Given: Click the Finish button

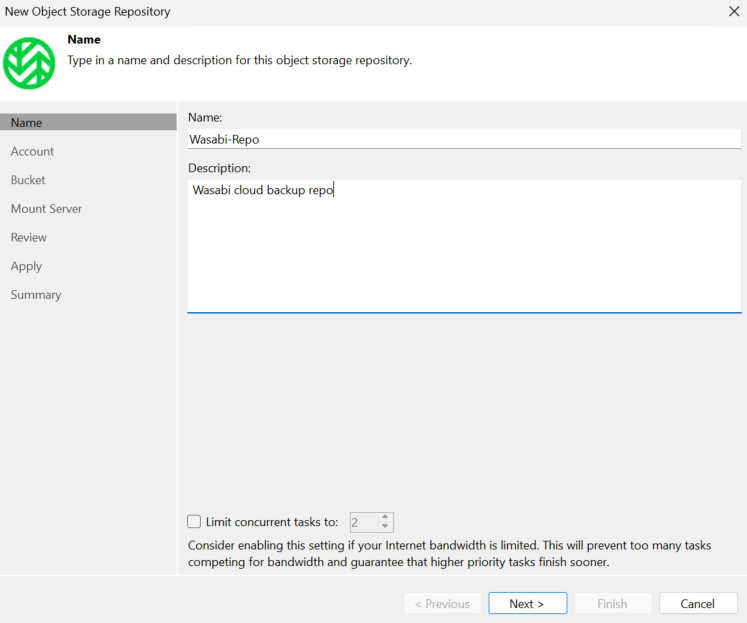Looking at the screenshot, I should tap(613, 603).
